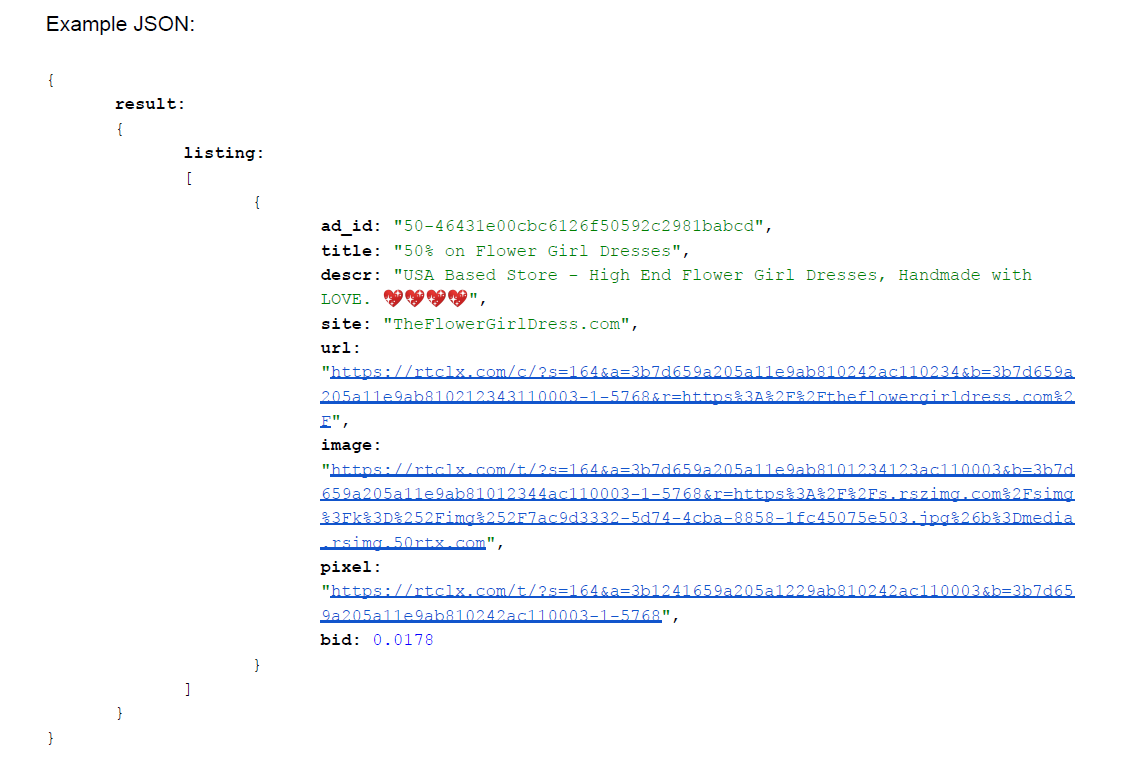The height and width of the screenshot is (764, 1131).
Task: Open the rtclx.com/c/ url link
Action: pyautogui.click(x=697, y=396)
